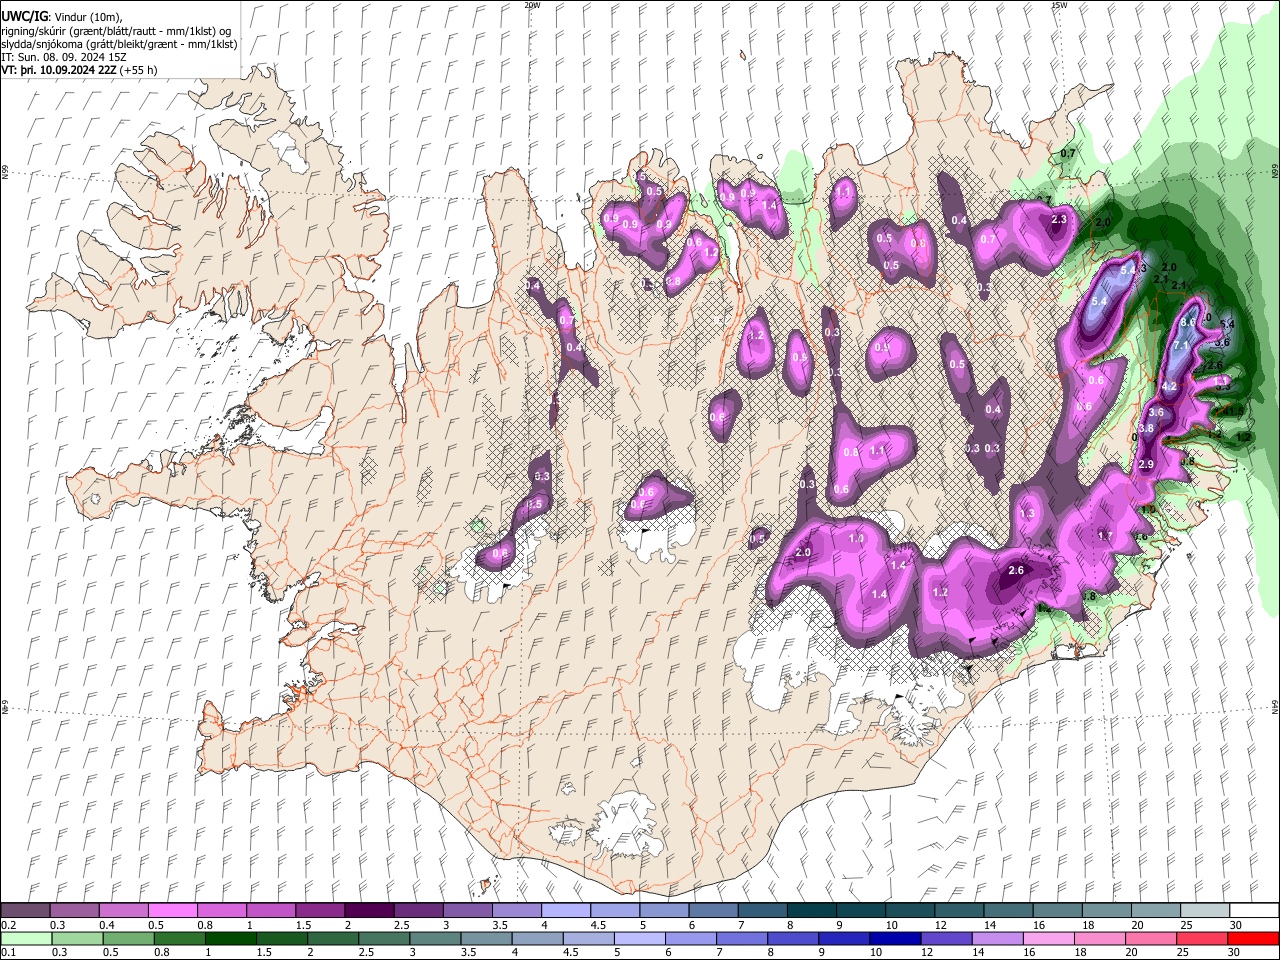Screen dimensions: 1280x960
Task: Click the lavender 14 swatch in lower legend
Action: pyautogui.click(x=997, y=938)
